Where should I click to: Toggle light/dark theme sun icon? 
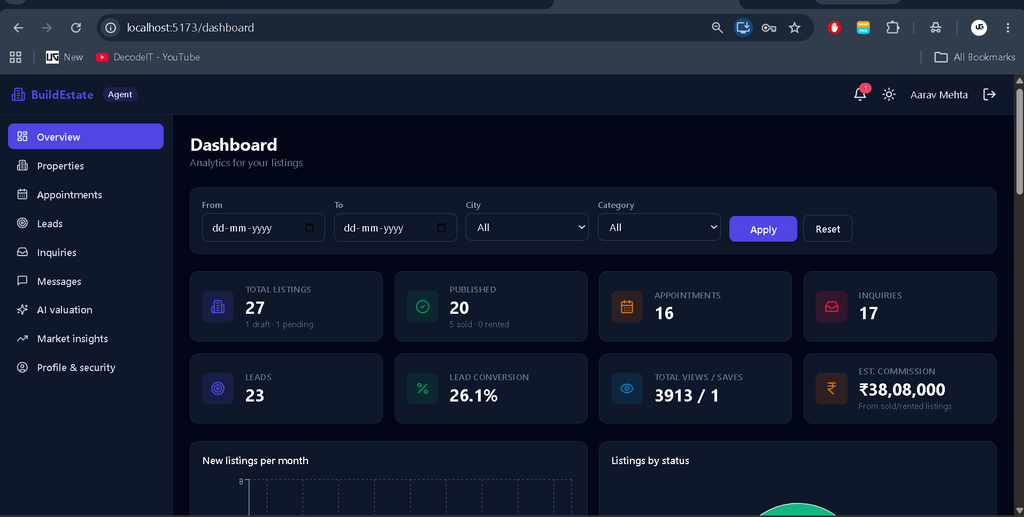click(x=889, y=95)
